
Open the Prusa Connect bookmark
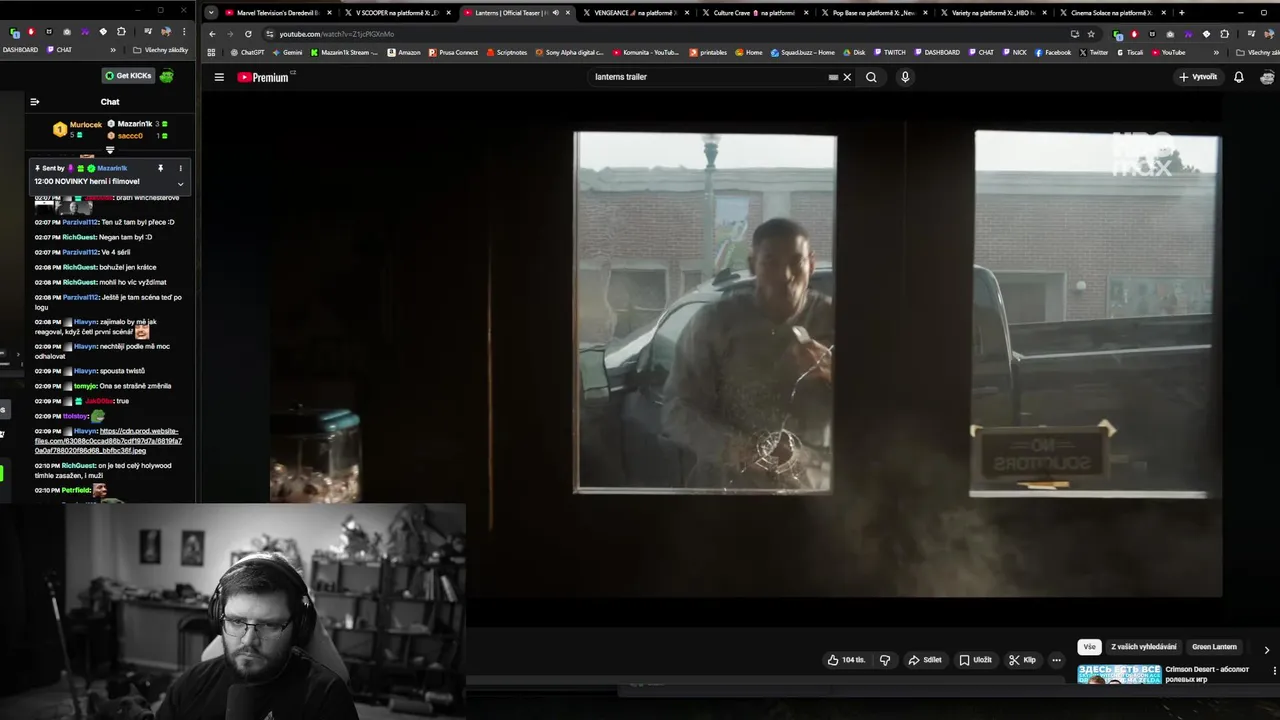[x=453, y=52]
